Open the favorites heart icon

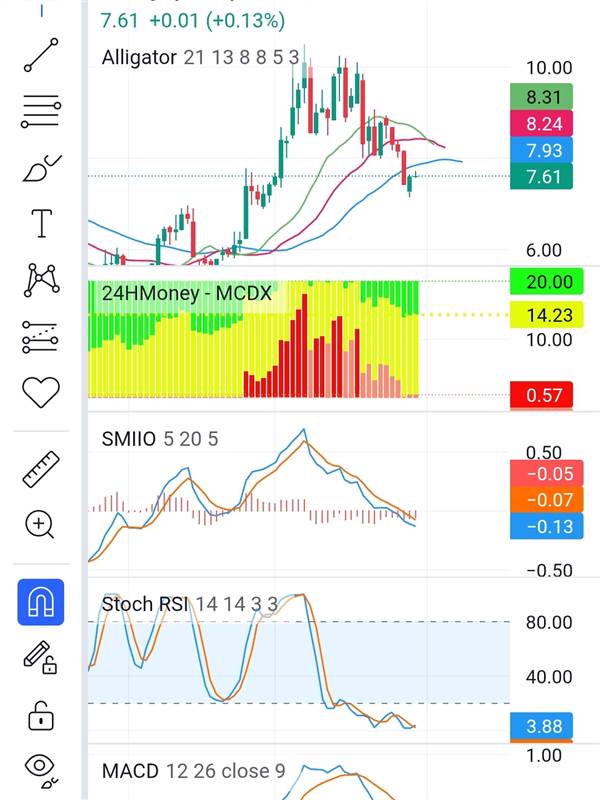pos(41,392)
